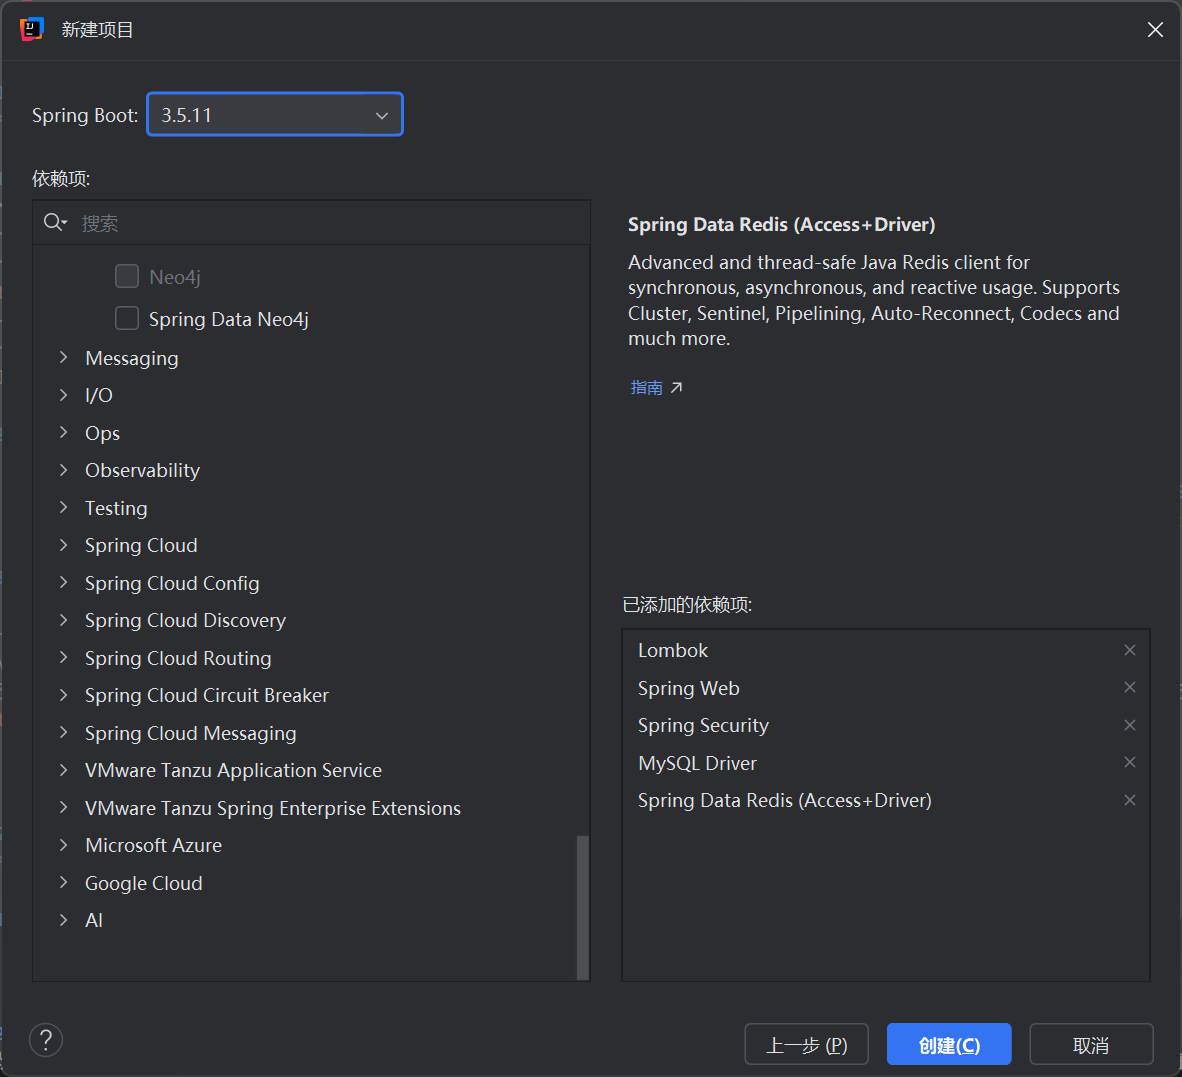This screenshot has width=1182, height=1077.
Task: Open the help question mark icon
Action: [x=46, y=1040]
